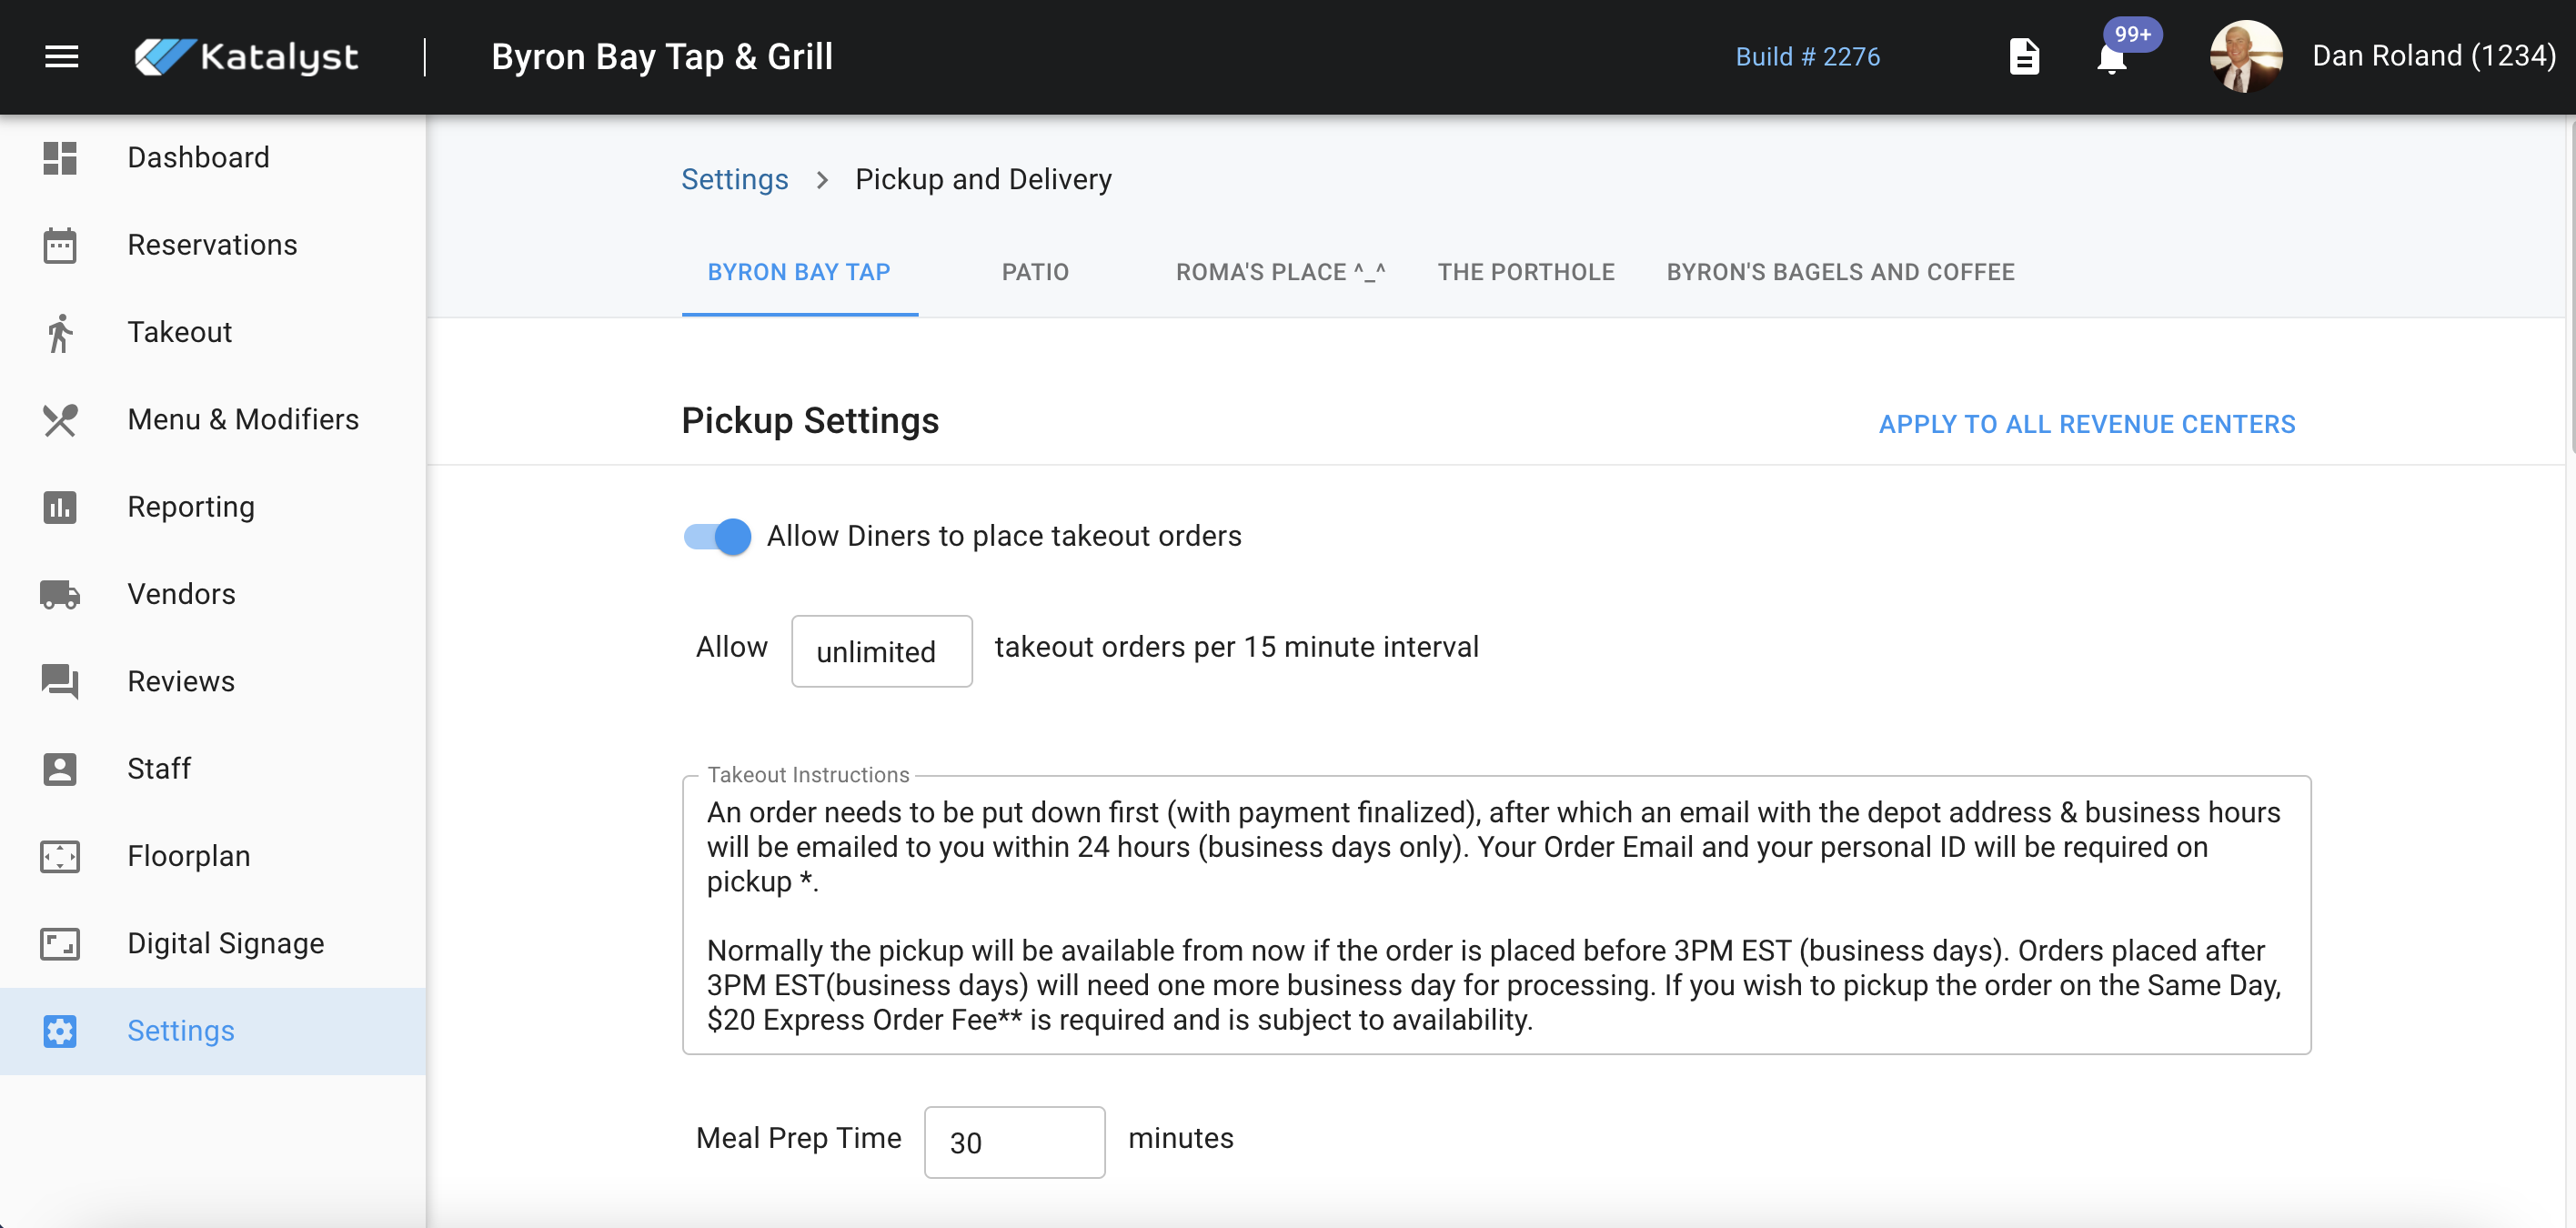This screenshot has width=2576, height=1228.
Task: Click the unlimited takeout orders field
Action: click(881, 651)
